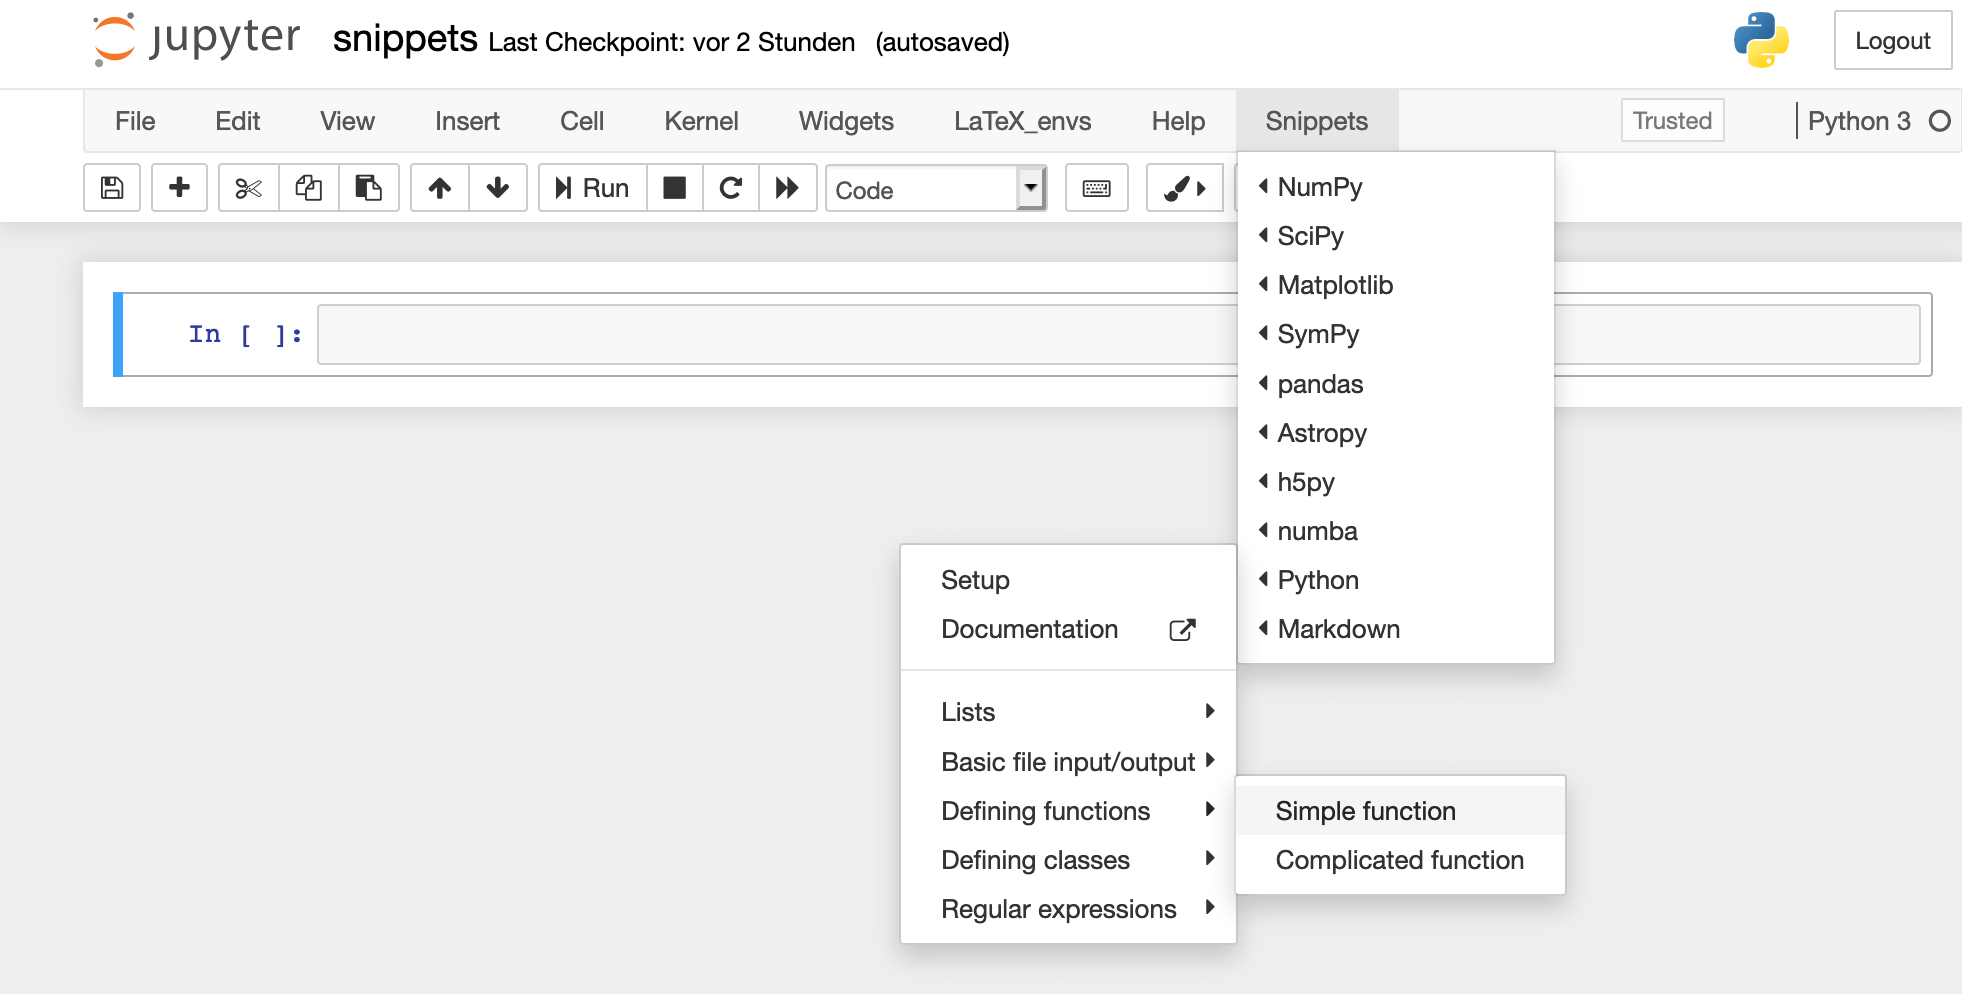
Task: Insert Complicated function snippet
Action: (1400, 860)
